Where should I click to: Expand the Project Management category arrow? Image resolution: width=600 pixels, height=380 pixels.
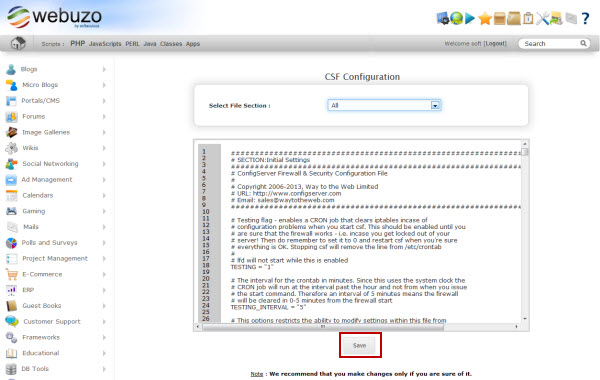point(104,259)
